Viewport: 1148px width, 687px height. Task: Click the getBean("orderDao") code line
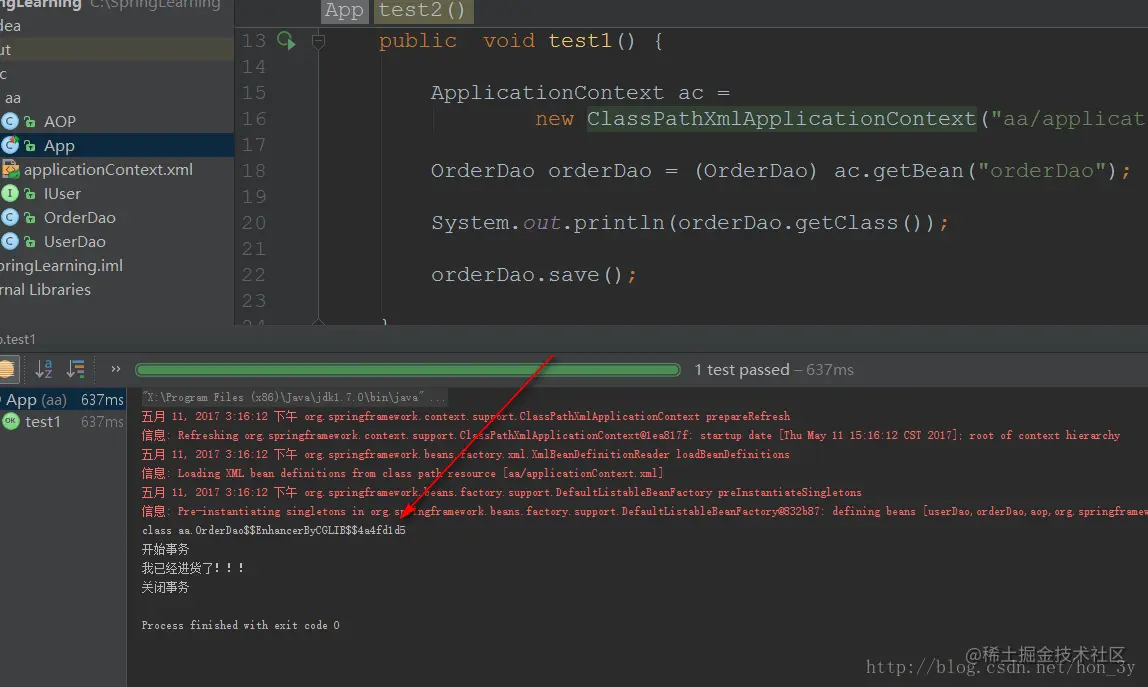(x=780, y=171)
